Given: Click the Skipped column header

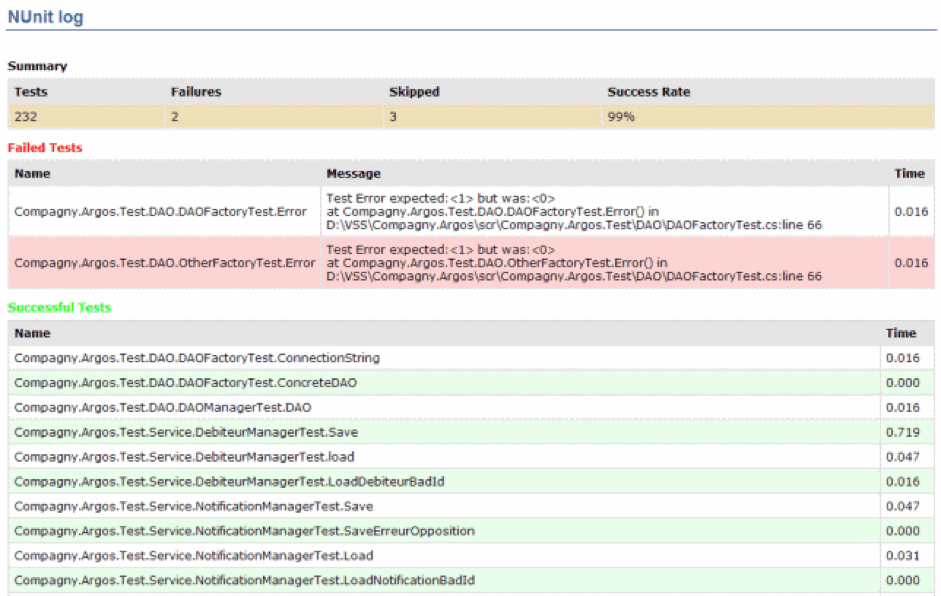Looking at the screenshot, I should (414, 92).
